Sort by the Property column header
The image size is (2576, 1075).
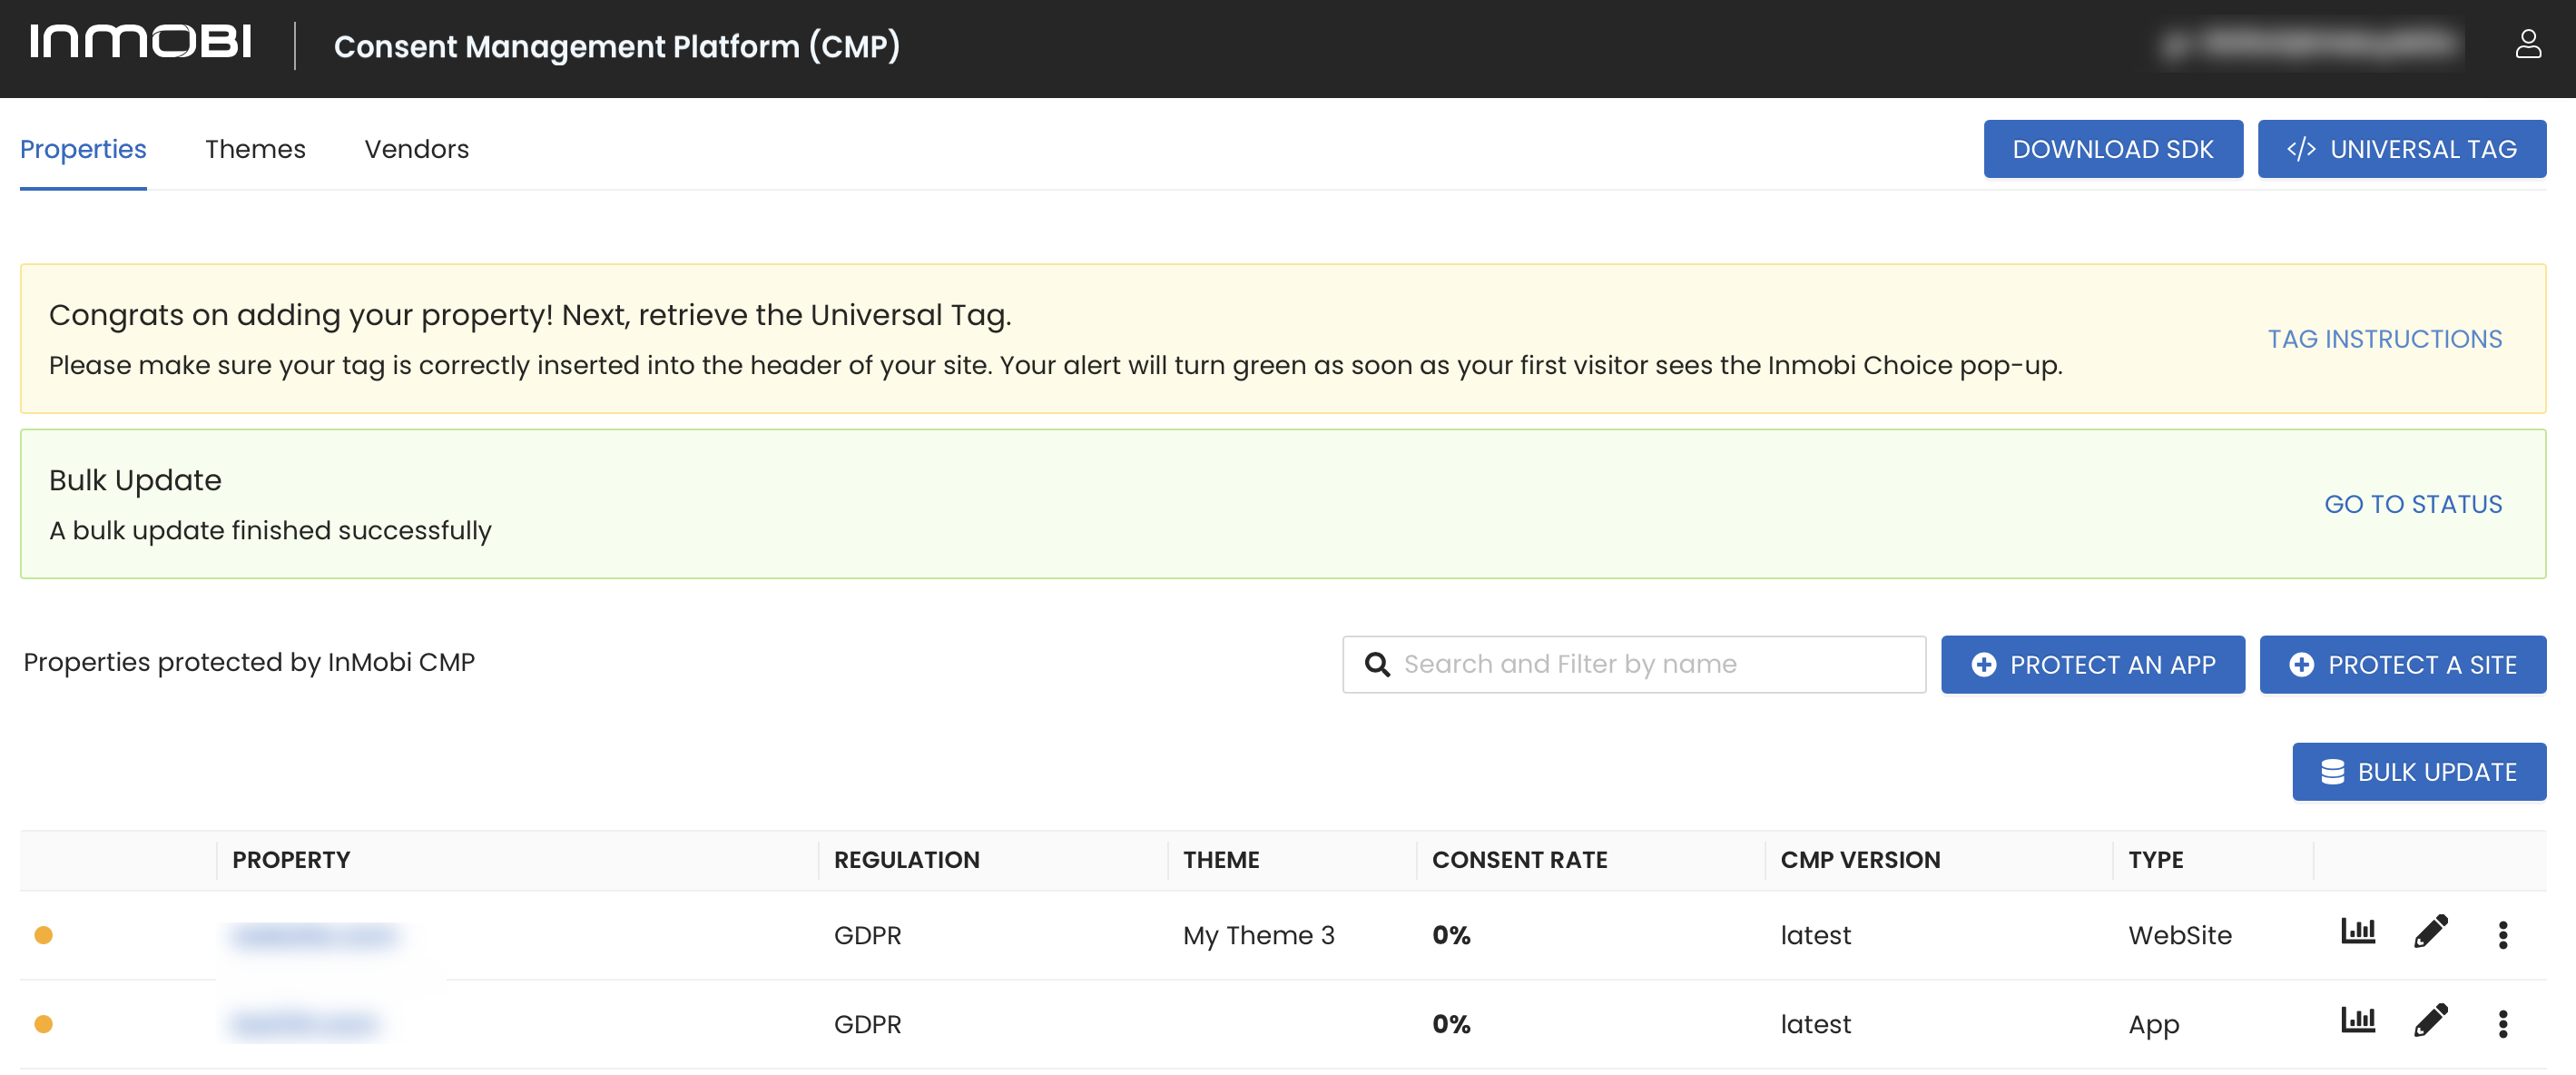(291, 859)
